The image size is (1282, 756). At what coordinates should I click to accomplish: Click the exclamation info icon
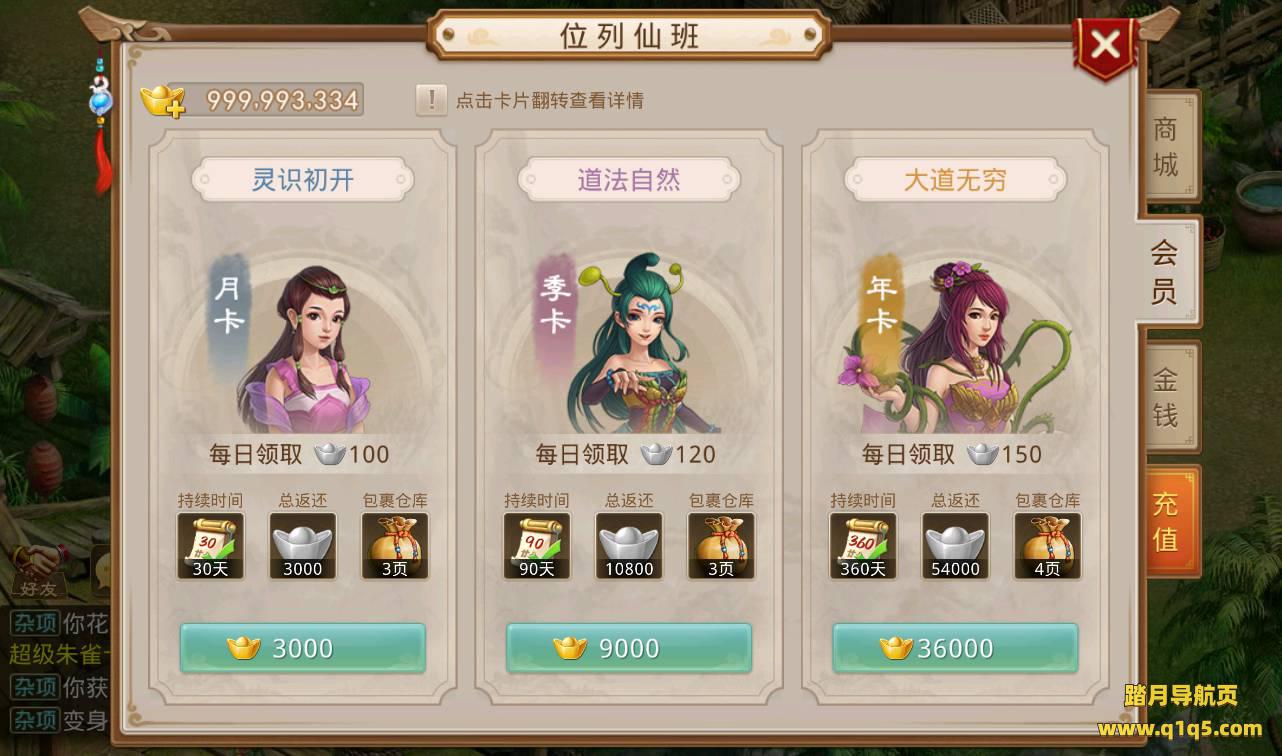click(431, 99)
